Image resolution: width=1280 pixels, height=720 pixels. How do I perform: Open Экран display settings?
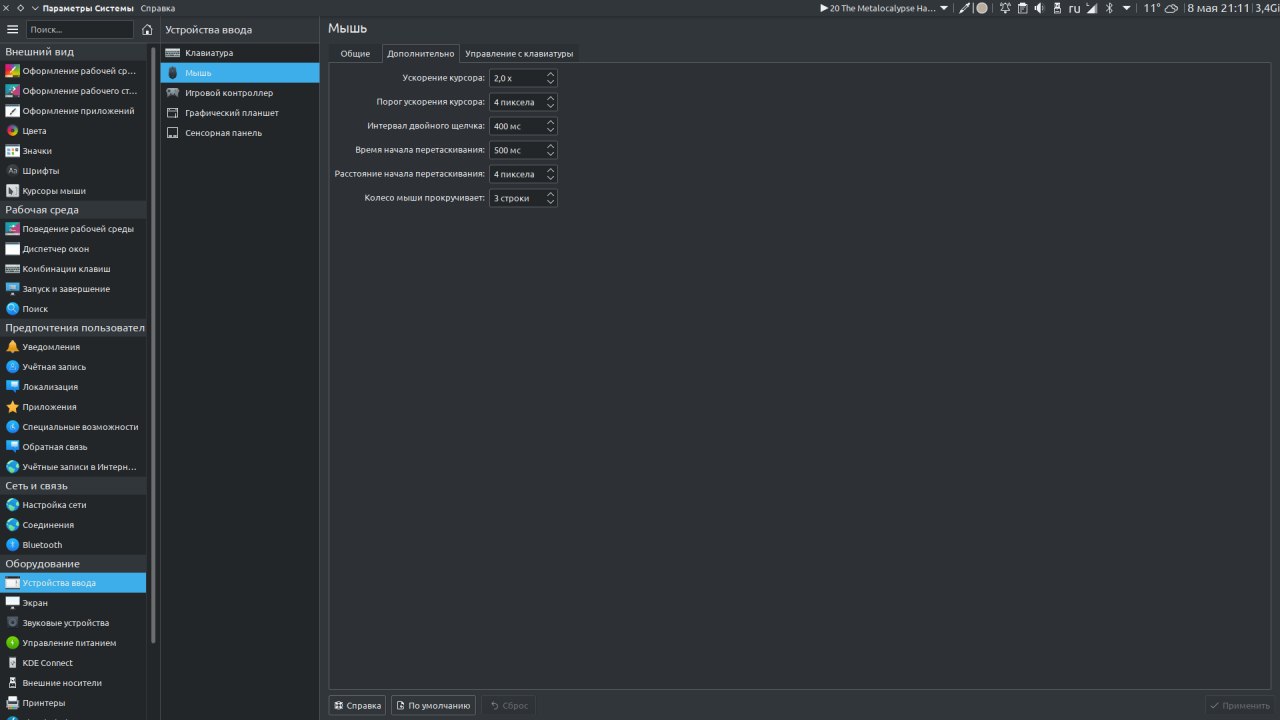(73, 603)
